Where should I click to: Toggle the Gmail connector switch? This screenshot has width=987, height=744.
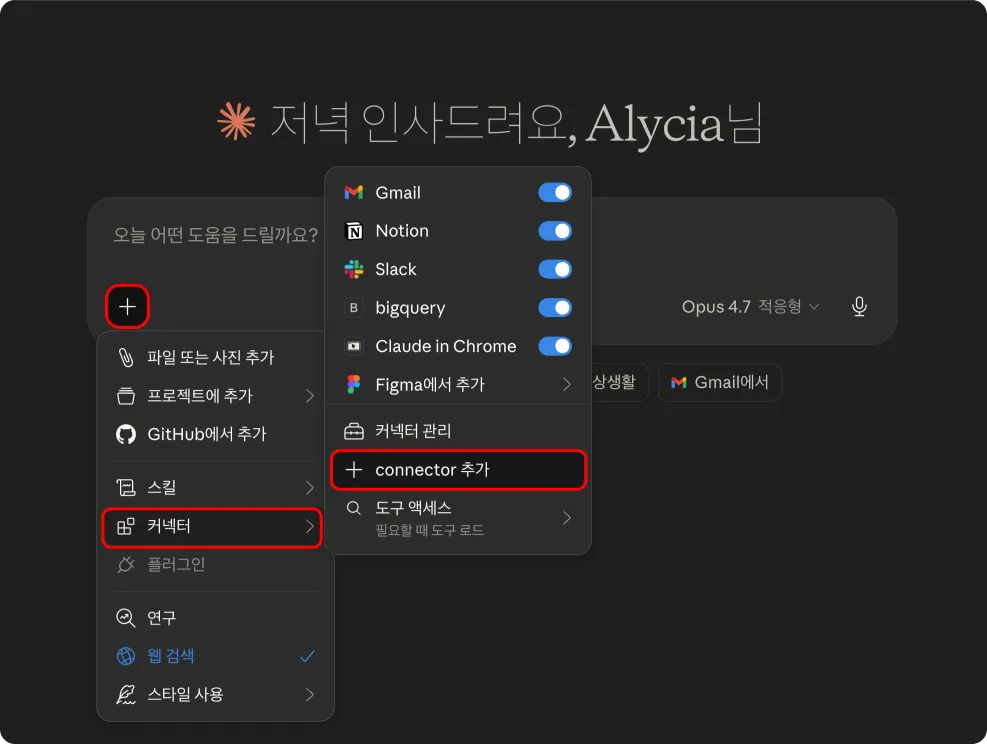[555, 192]
